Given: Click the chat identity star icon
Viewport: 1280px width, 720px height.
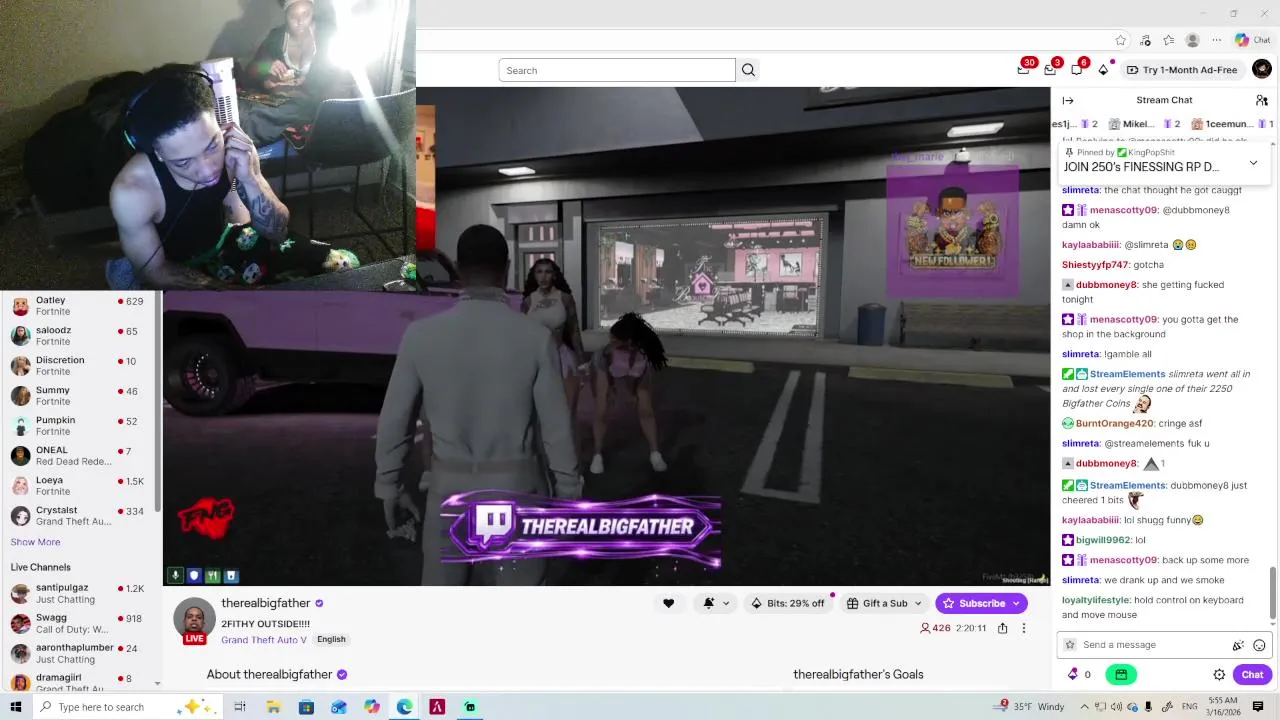Looking at the screenshot, I should tap(1070, 645).
